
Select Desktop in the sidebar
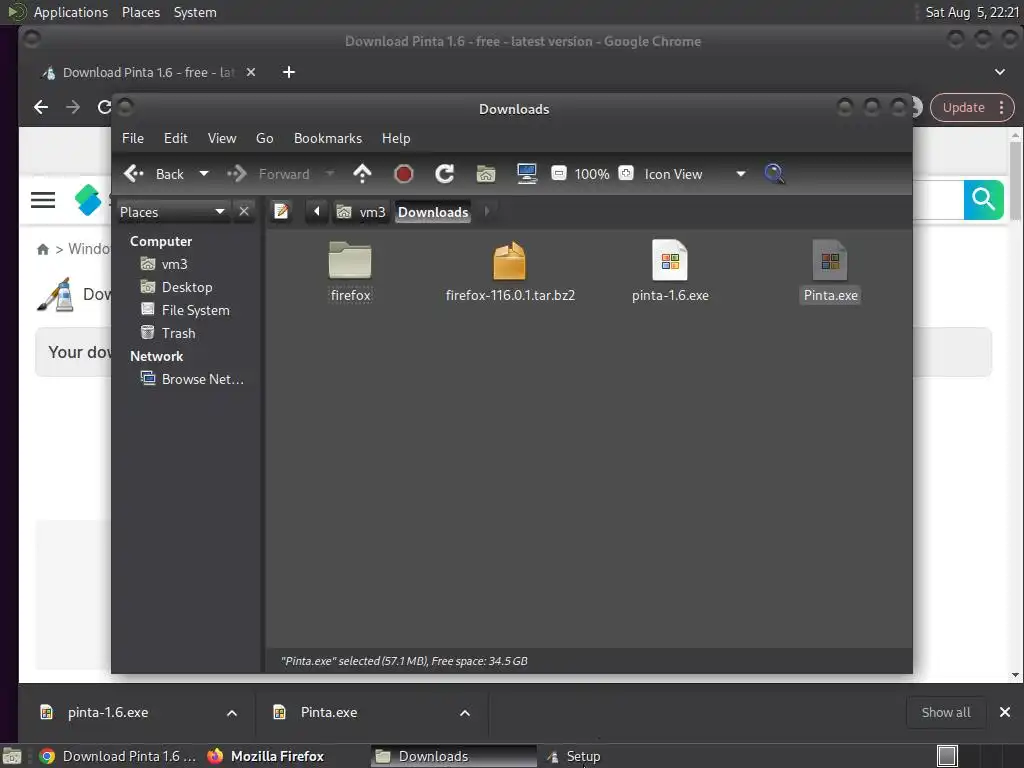pos(176,287)
